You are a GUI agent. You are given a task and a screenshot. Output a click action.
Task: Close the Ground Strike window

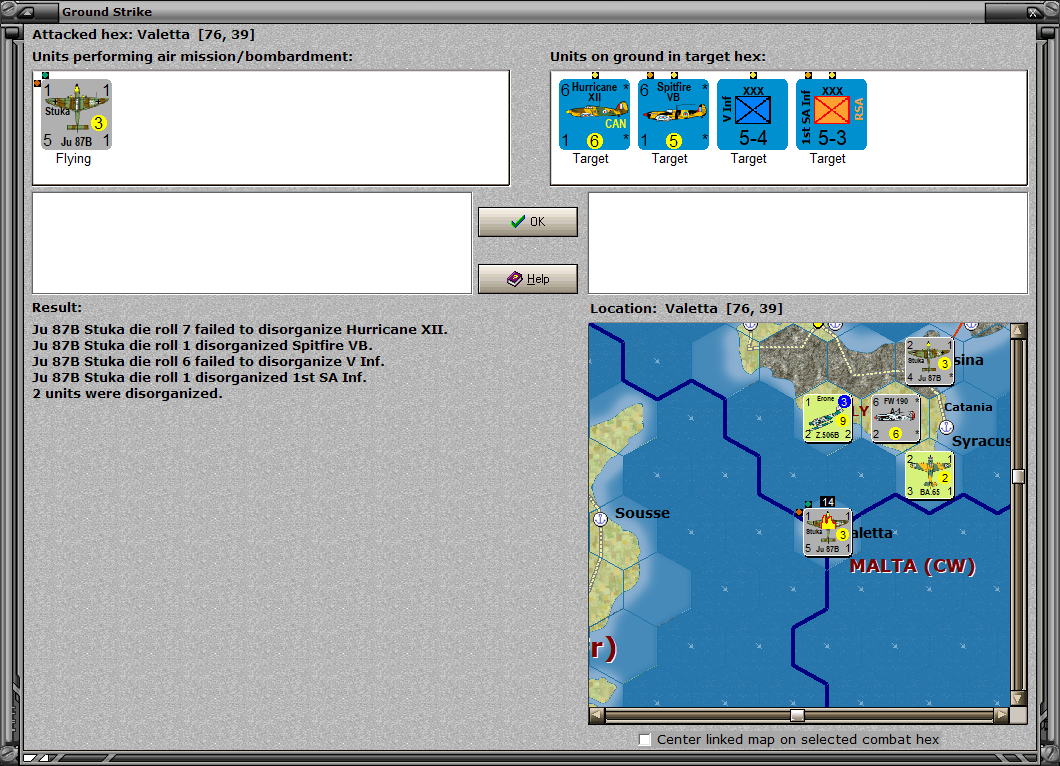click(1032, 11)
